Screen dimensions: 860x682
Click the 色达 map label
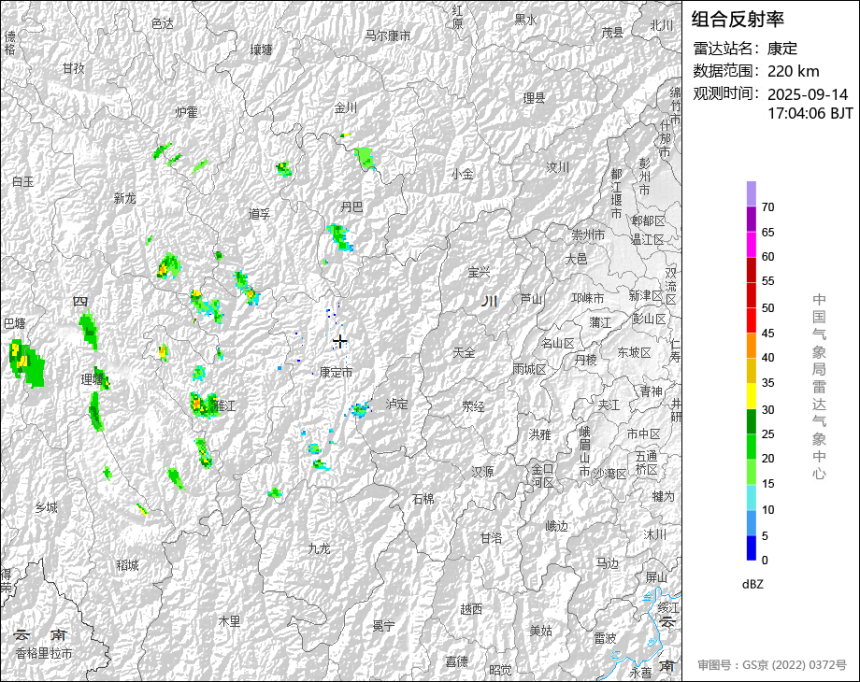(x=162, y=24)
